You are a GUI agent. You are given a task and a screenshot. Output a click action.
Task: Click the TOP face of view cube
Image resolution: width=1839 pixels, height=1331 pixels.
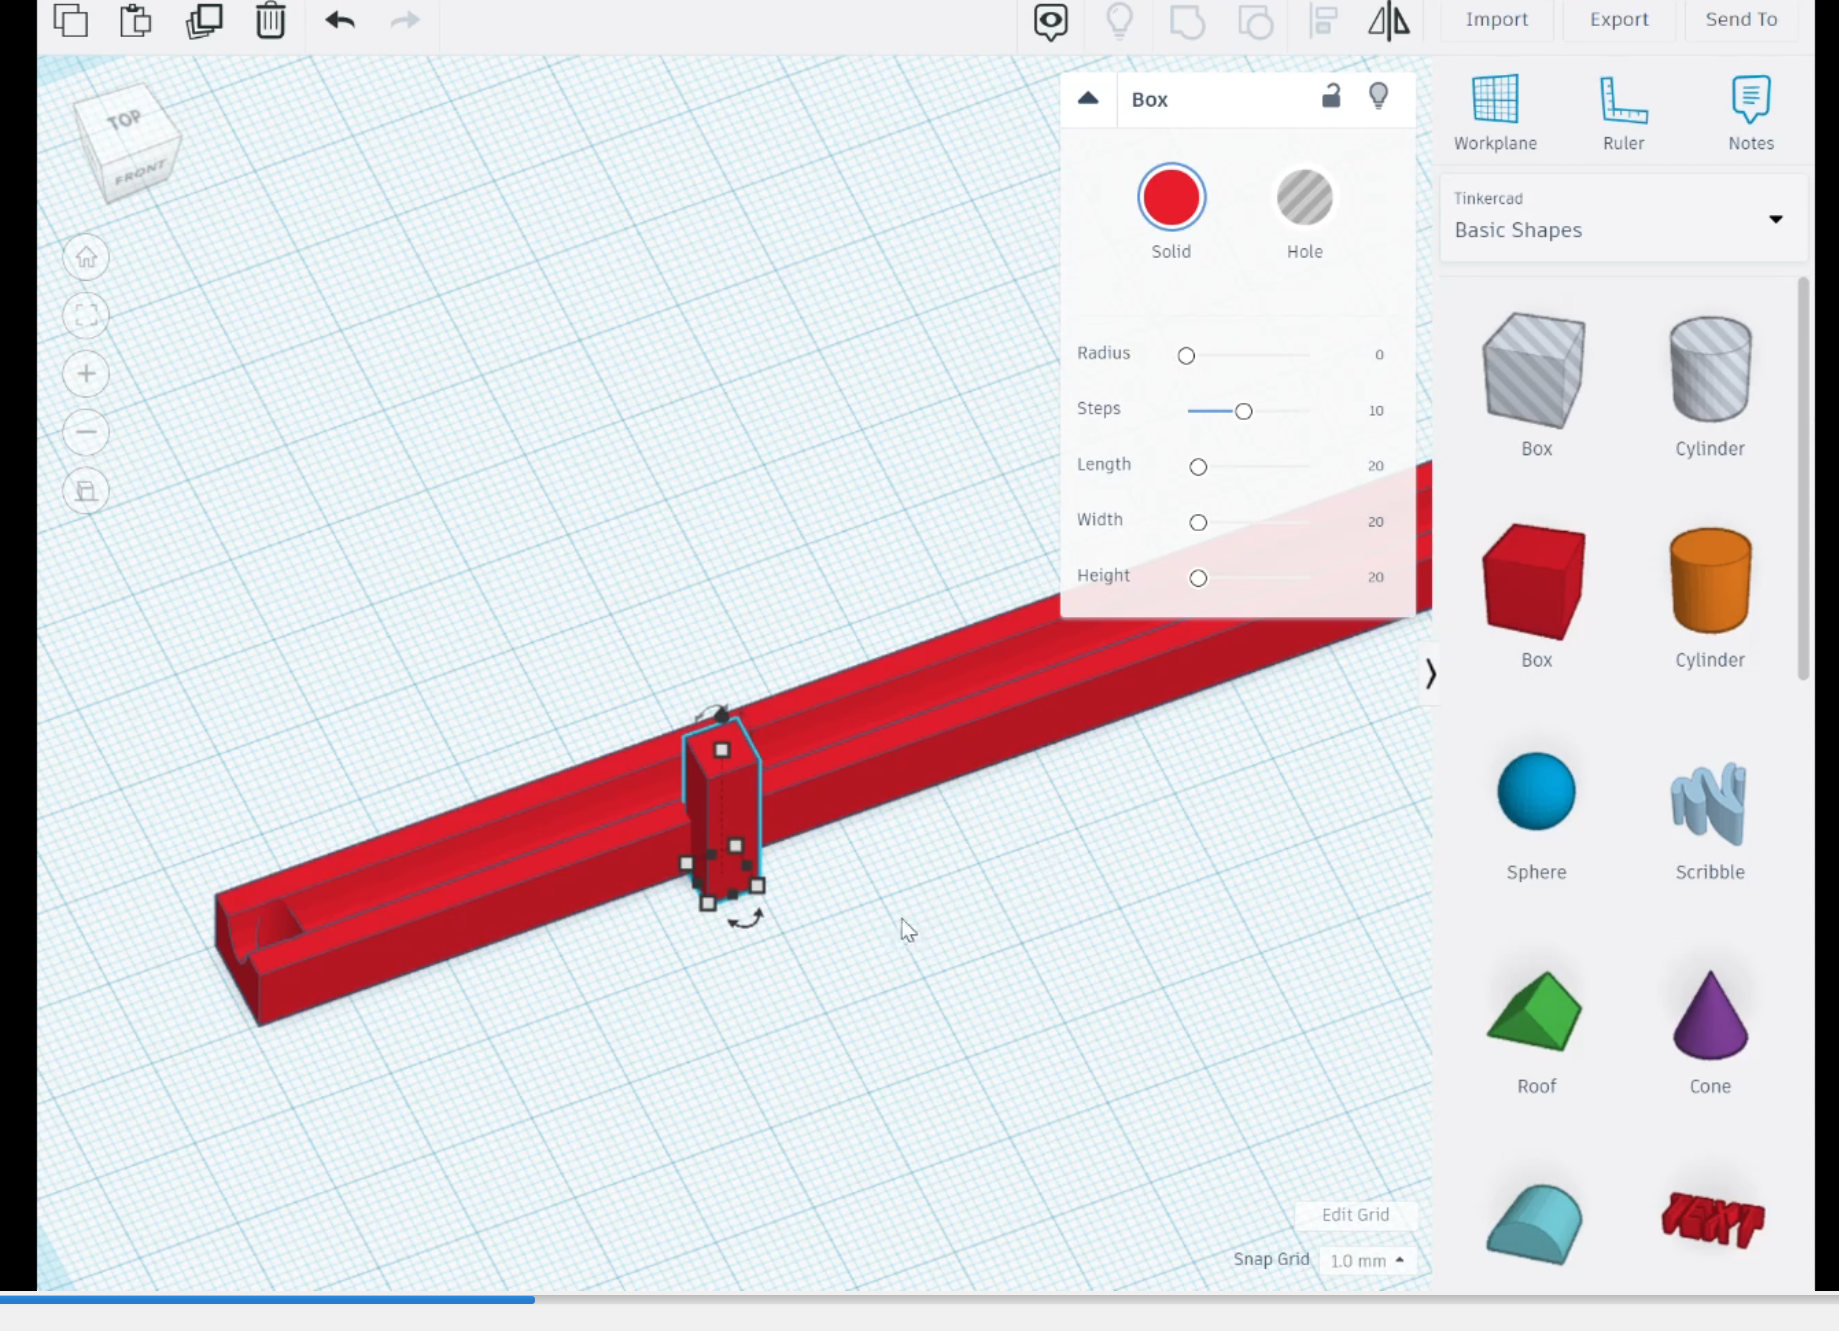click(126, 120)
